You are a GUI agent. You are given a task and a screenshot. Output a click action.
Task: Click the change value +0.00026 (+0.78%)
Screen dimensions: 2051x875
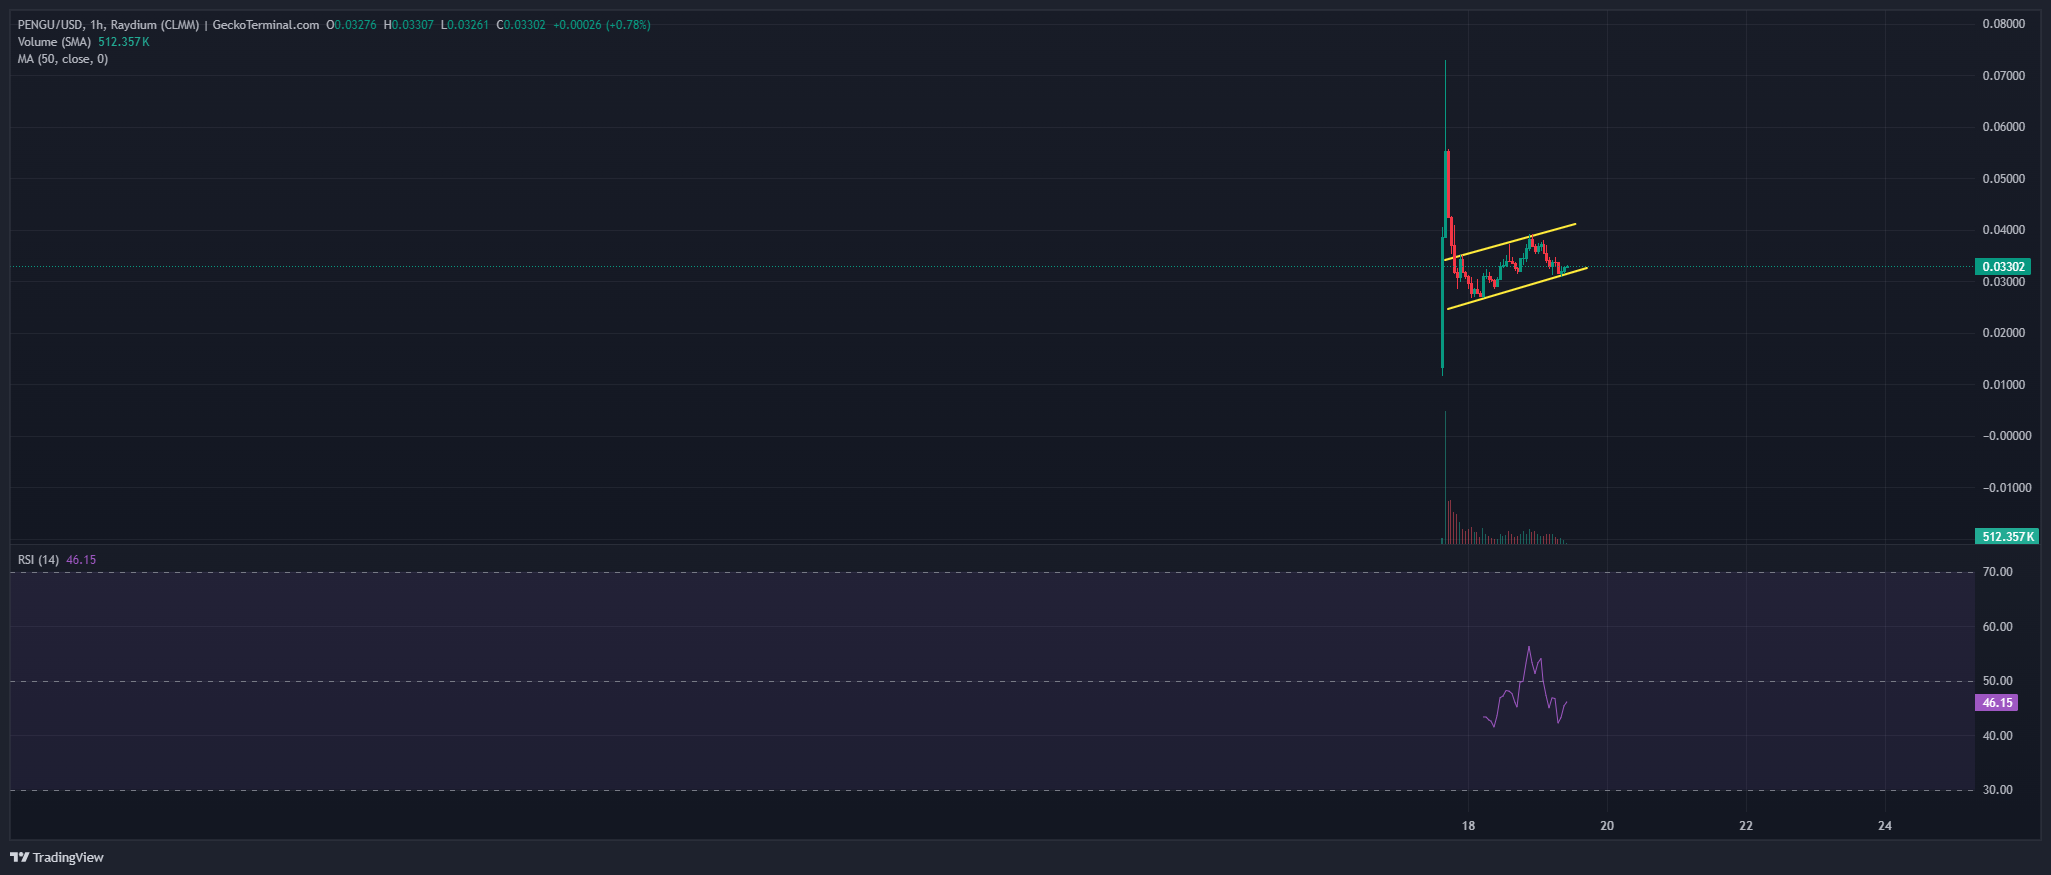pyautogui.click(x=602, y=24)
